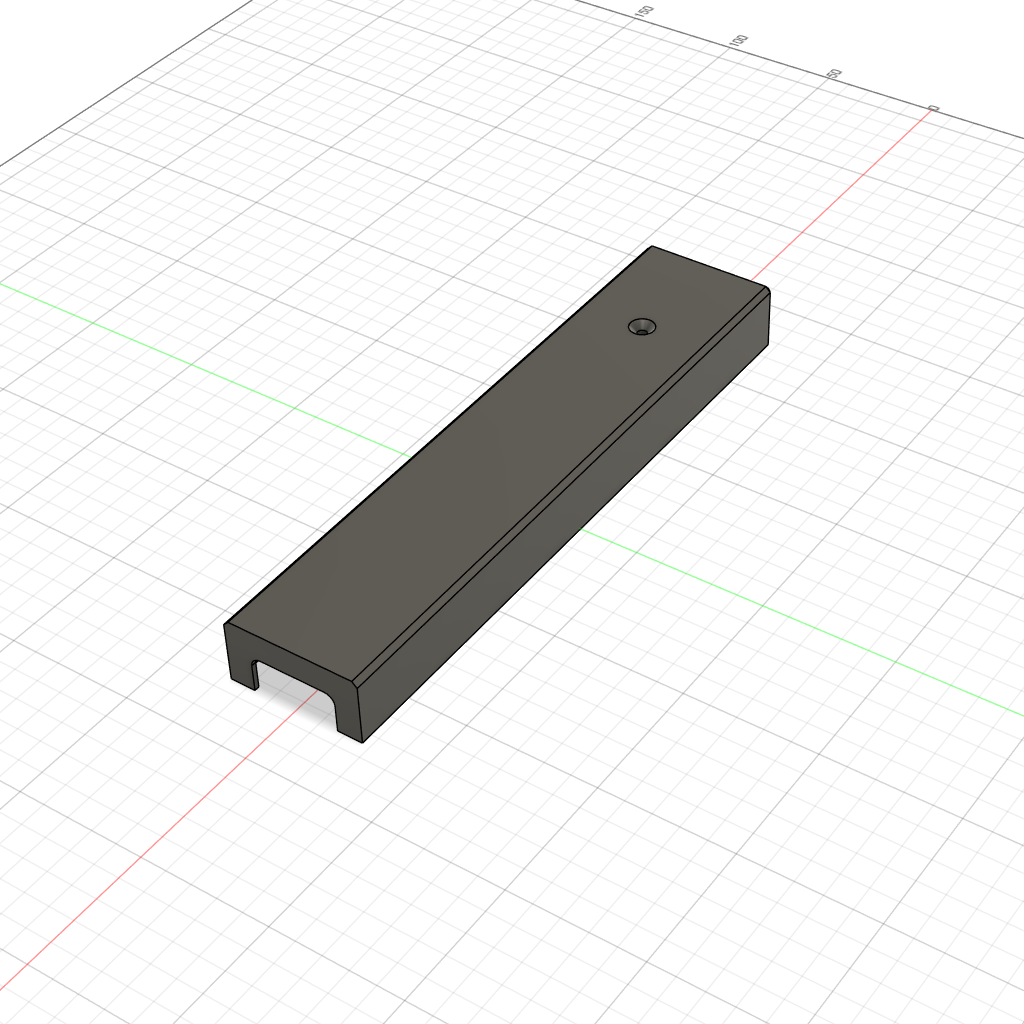1024x1024 pixels.
Task: Select the countersunk hole on the top face
Action: click(643, 327)
